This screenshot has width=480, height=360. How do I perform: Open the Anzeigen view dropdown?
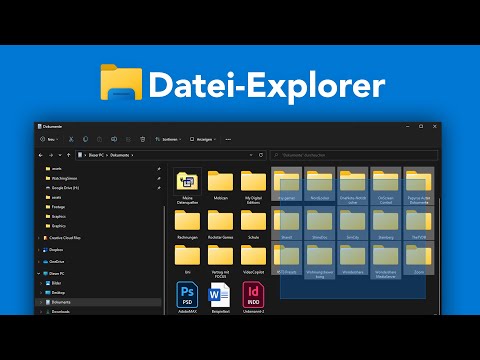pyautogui.click(x=203, y=139)
